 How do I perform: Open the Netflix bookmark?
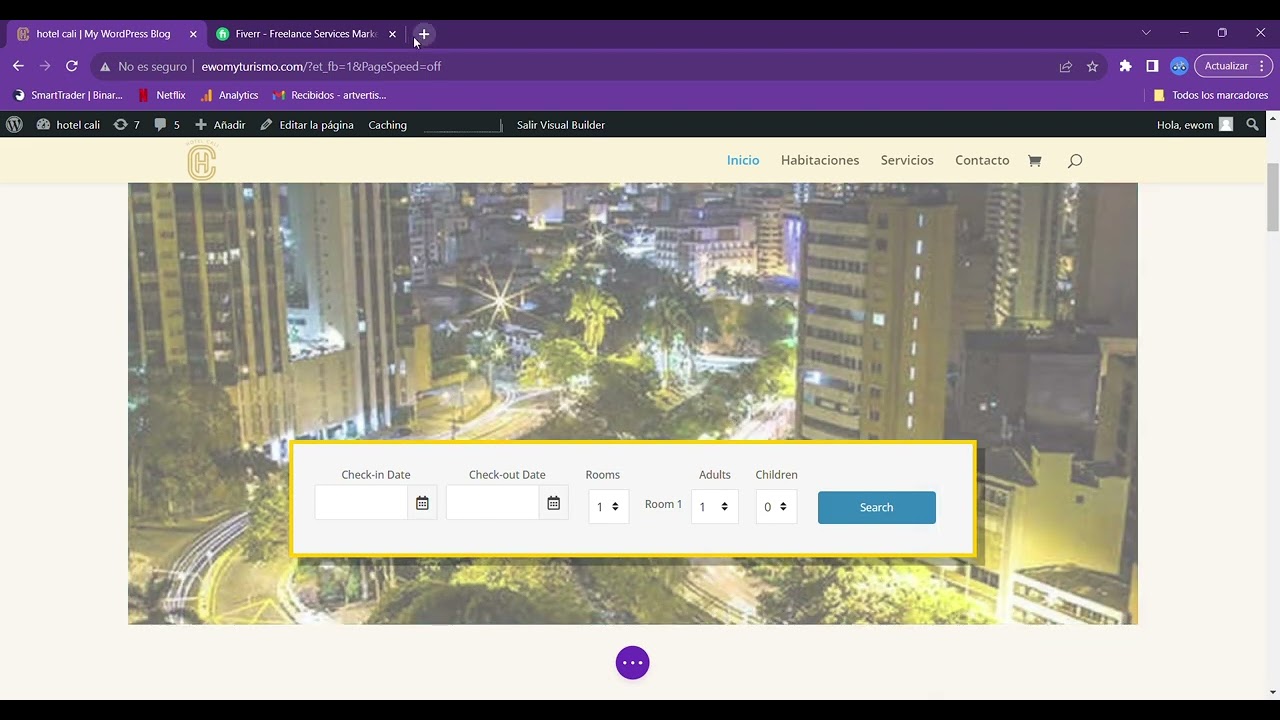[162, 95]
